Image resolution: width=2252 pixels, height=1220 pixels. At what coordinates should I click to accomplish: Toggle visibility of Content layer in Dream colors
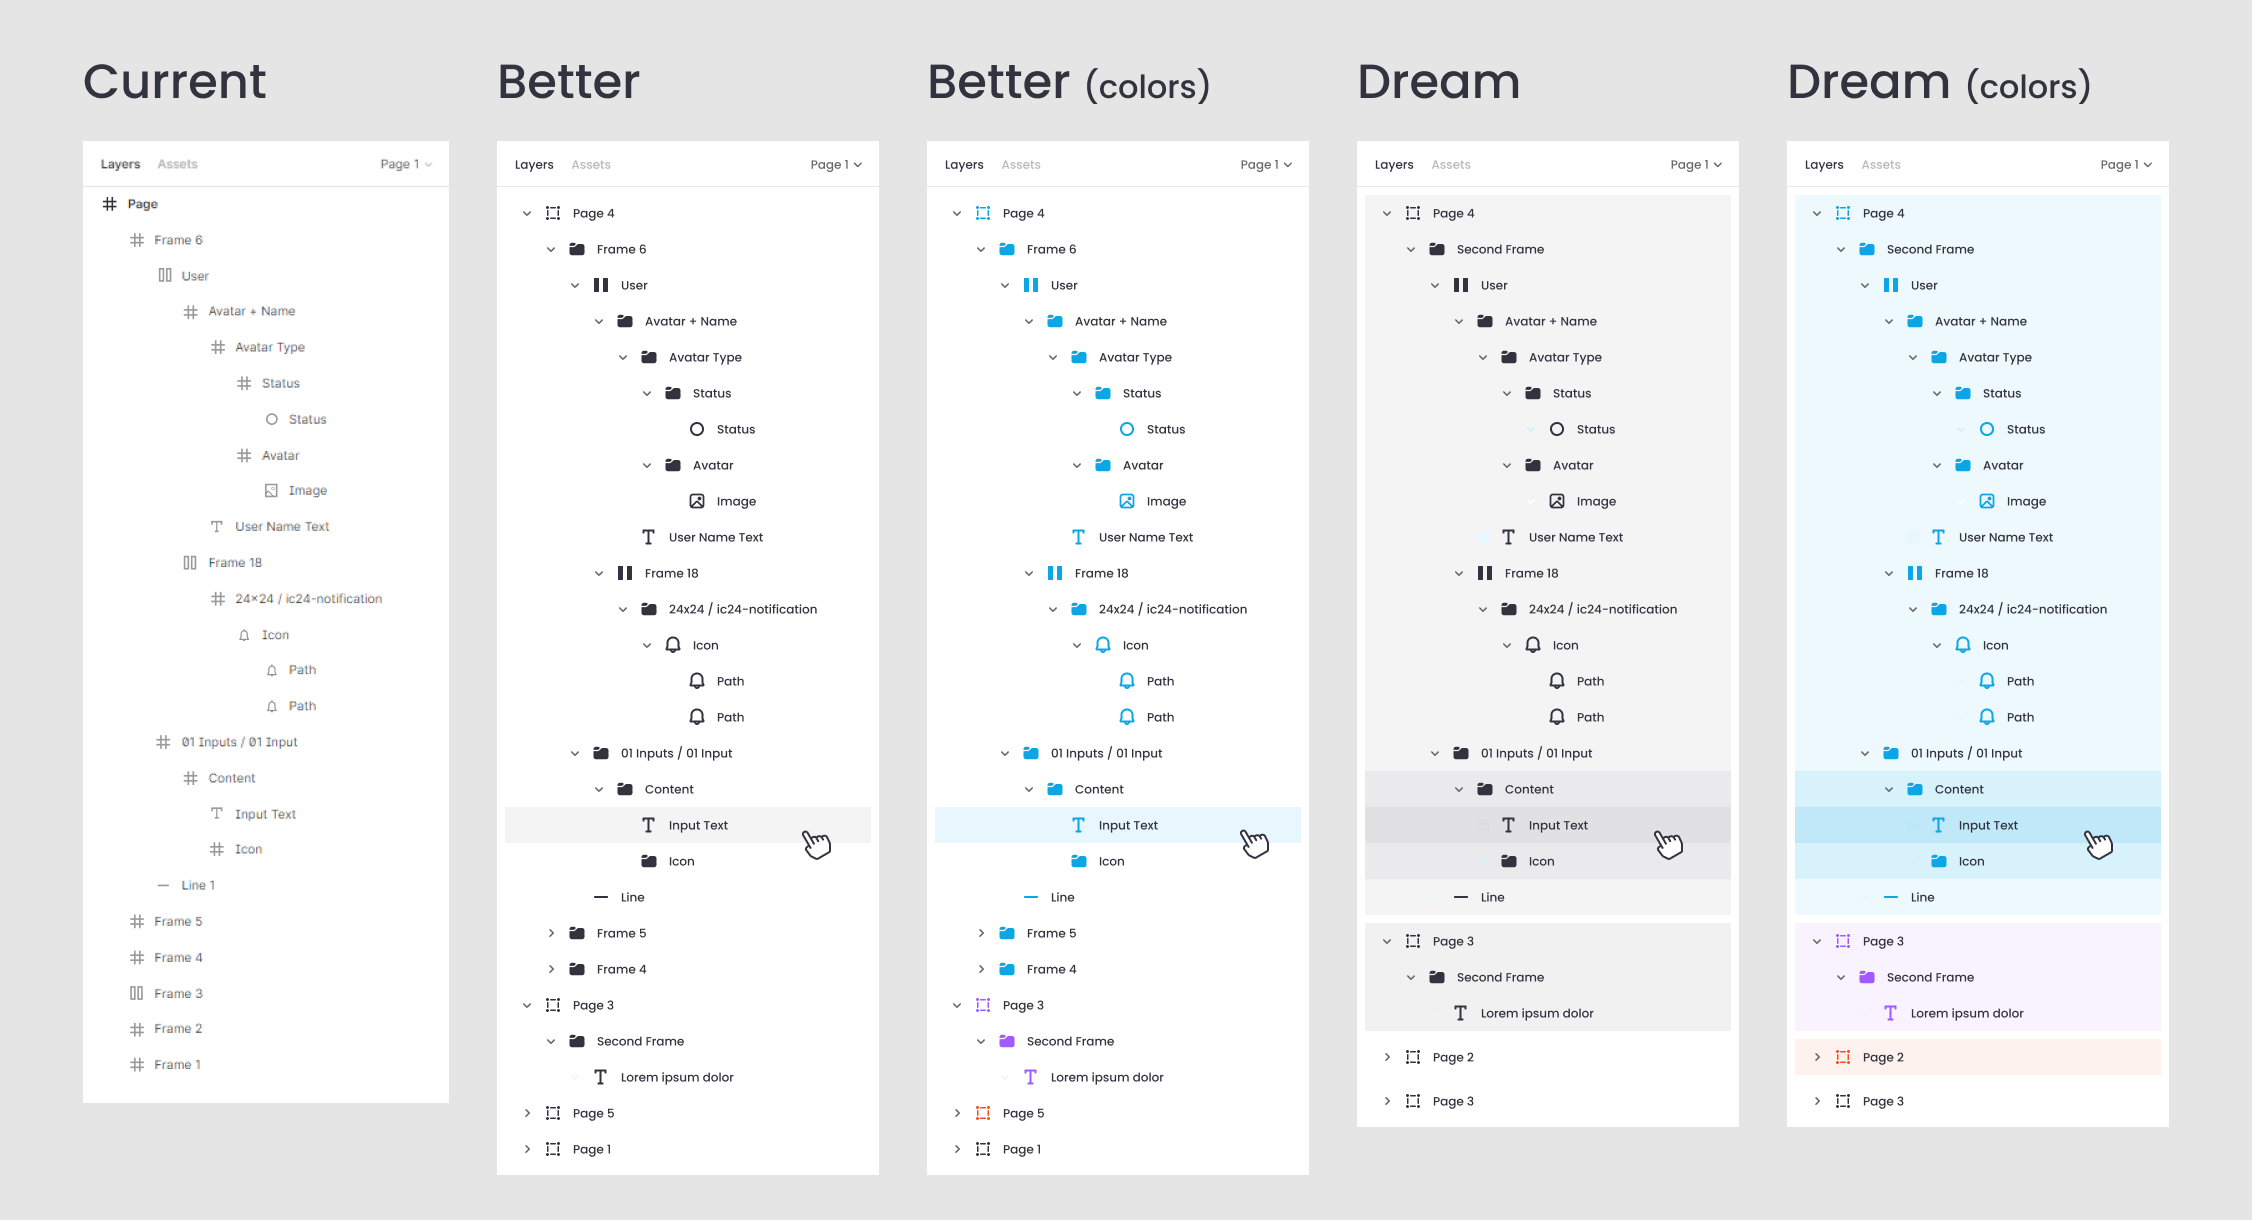click(2147, 787)
